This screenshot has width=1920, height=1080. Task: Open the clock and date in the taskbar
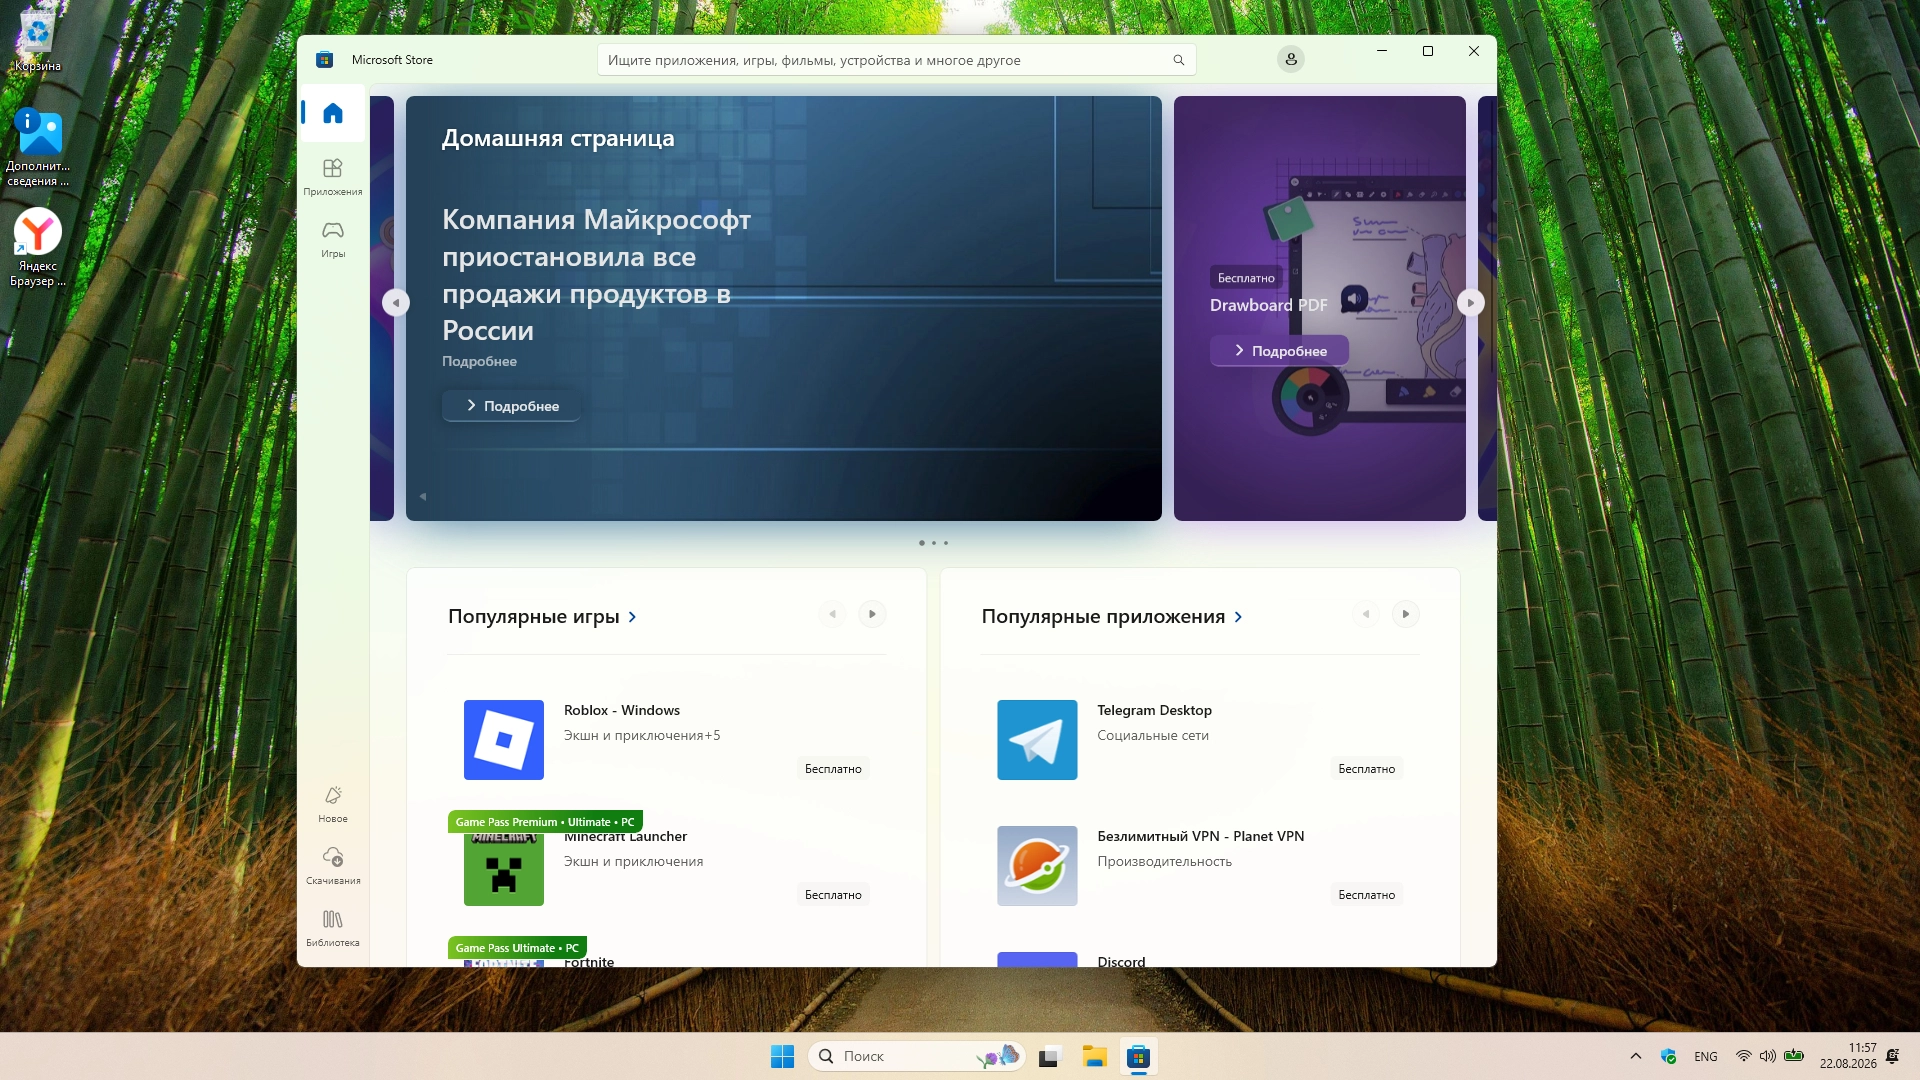[x=1848, y=1056]
